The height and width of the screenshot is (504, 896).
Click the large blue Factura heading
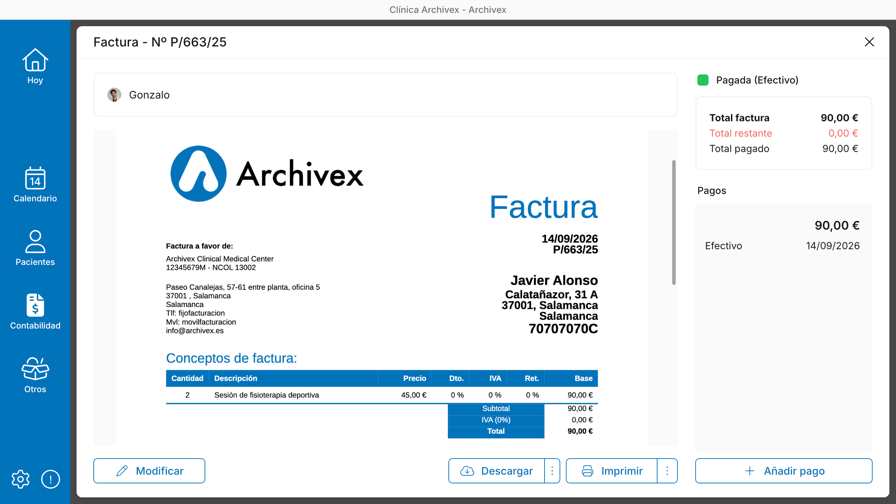[543, 207]
